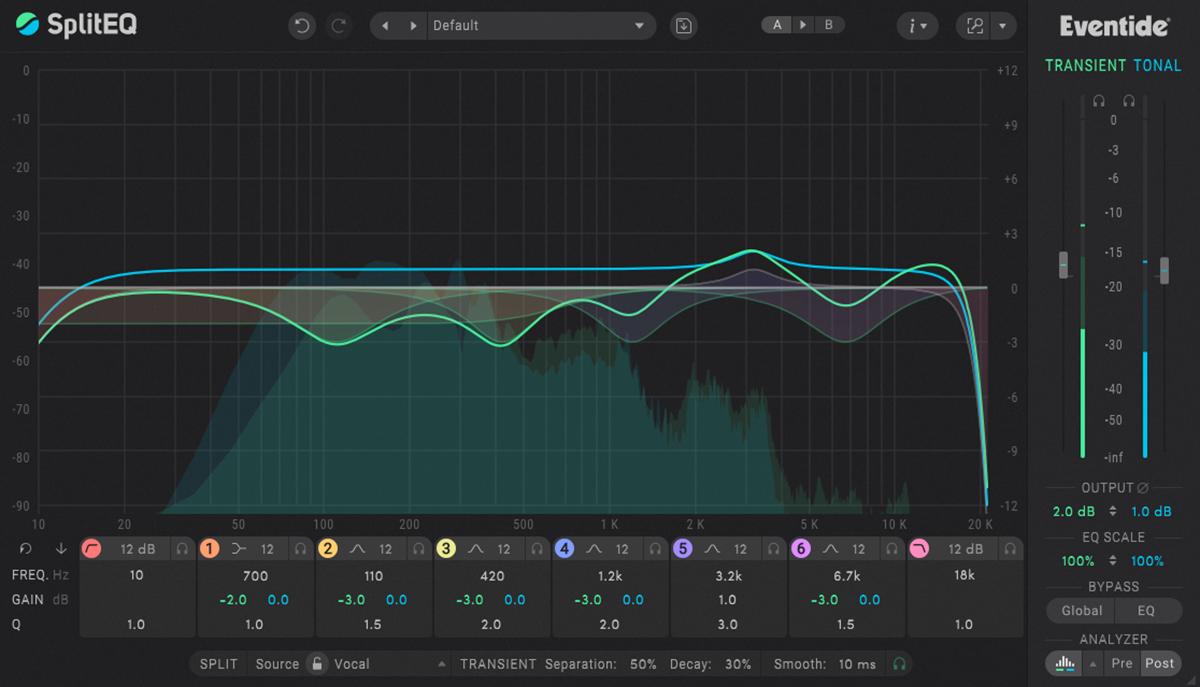This screenshot has height=687, width=1200.
Task: Toggle EQ bypass
Action: [x=1147, y=610]
